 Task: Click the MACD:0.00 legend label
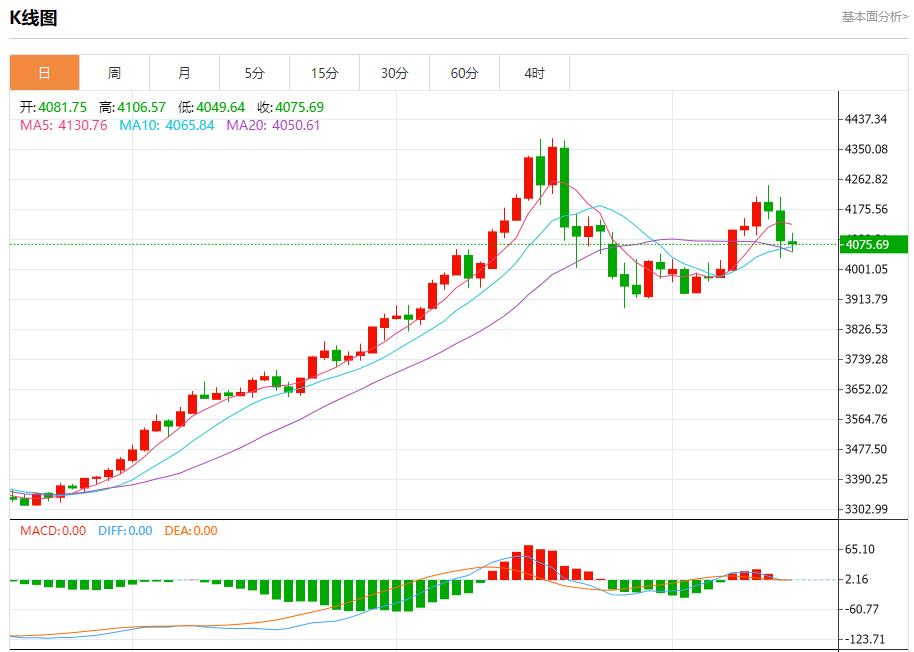click(53, 531)
